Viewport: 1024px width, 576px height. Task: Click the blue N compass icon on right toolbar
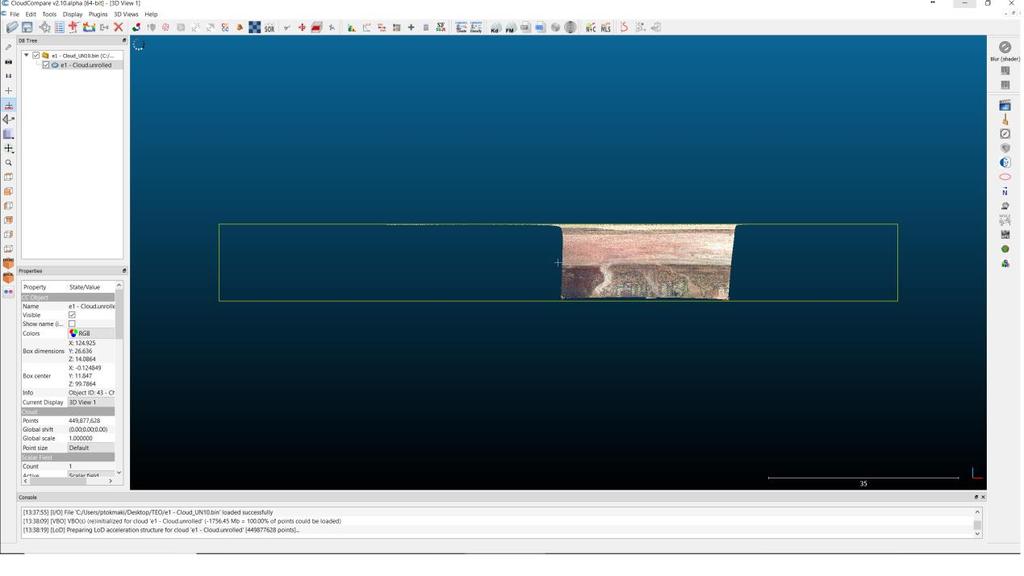click(x=1005, y=191)
